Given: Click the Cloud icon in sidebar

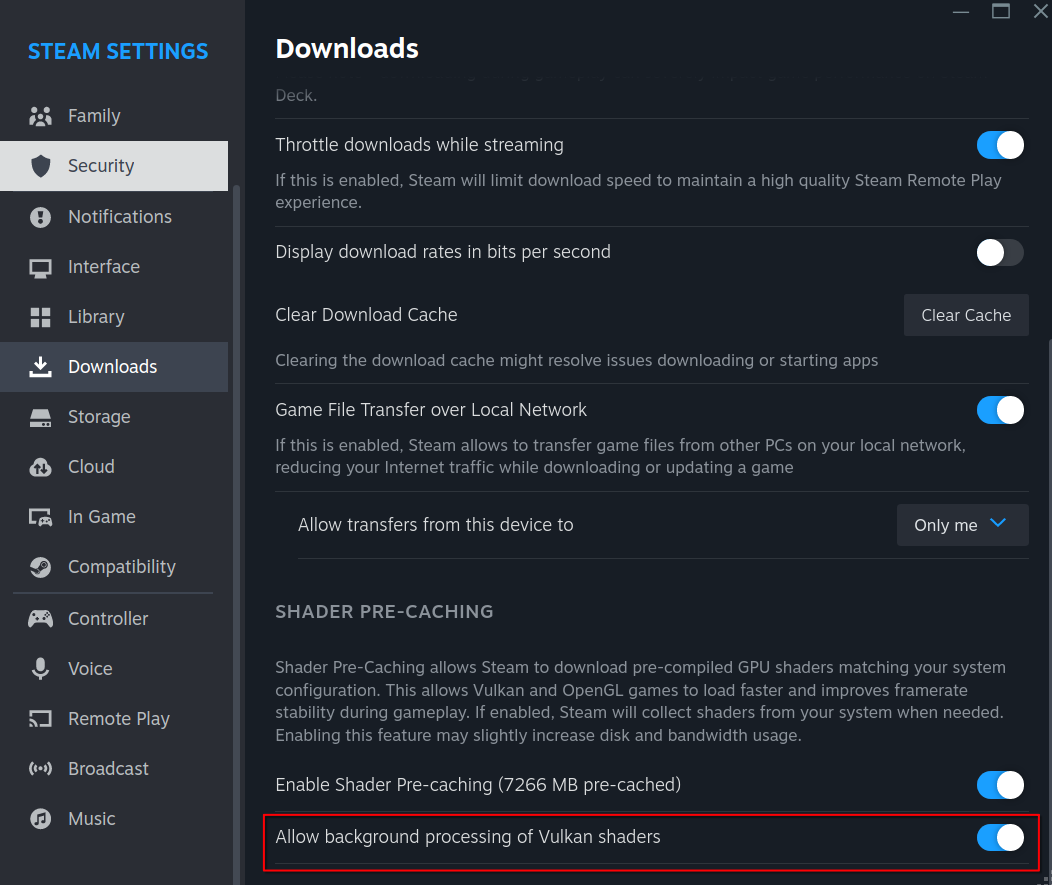Looking at the screenshot, I should (40, 467).
